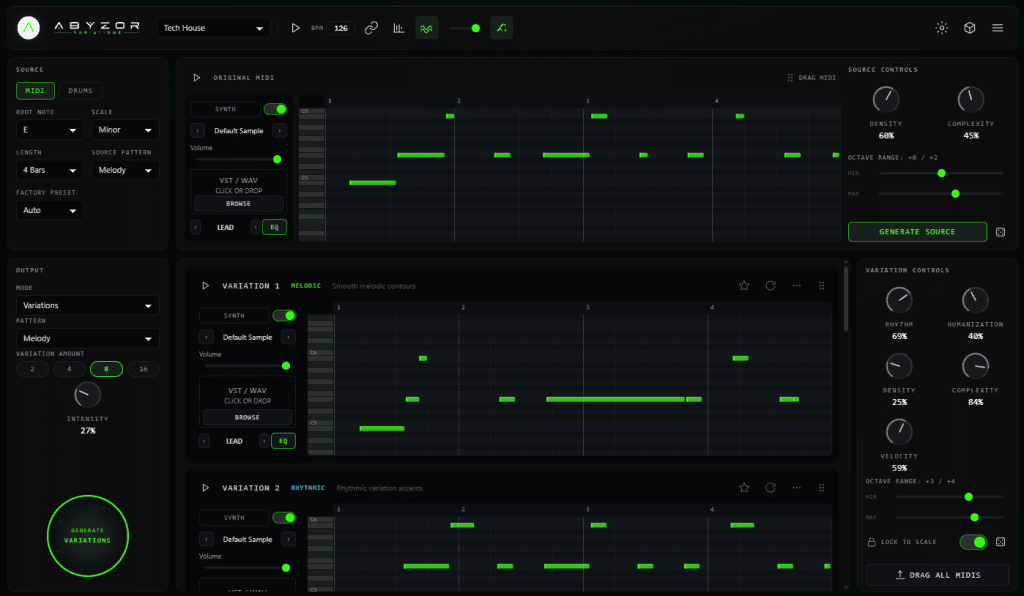Play the Original MIDI clip
This screenshot has height=596, width=1024.
(197, 78)
